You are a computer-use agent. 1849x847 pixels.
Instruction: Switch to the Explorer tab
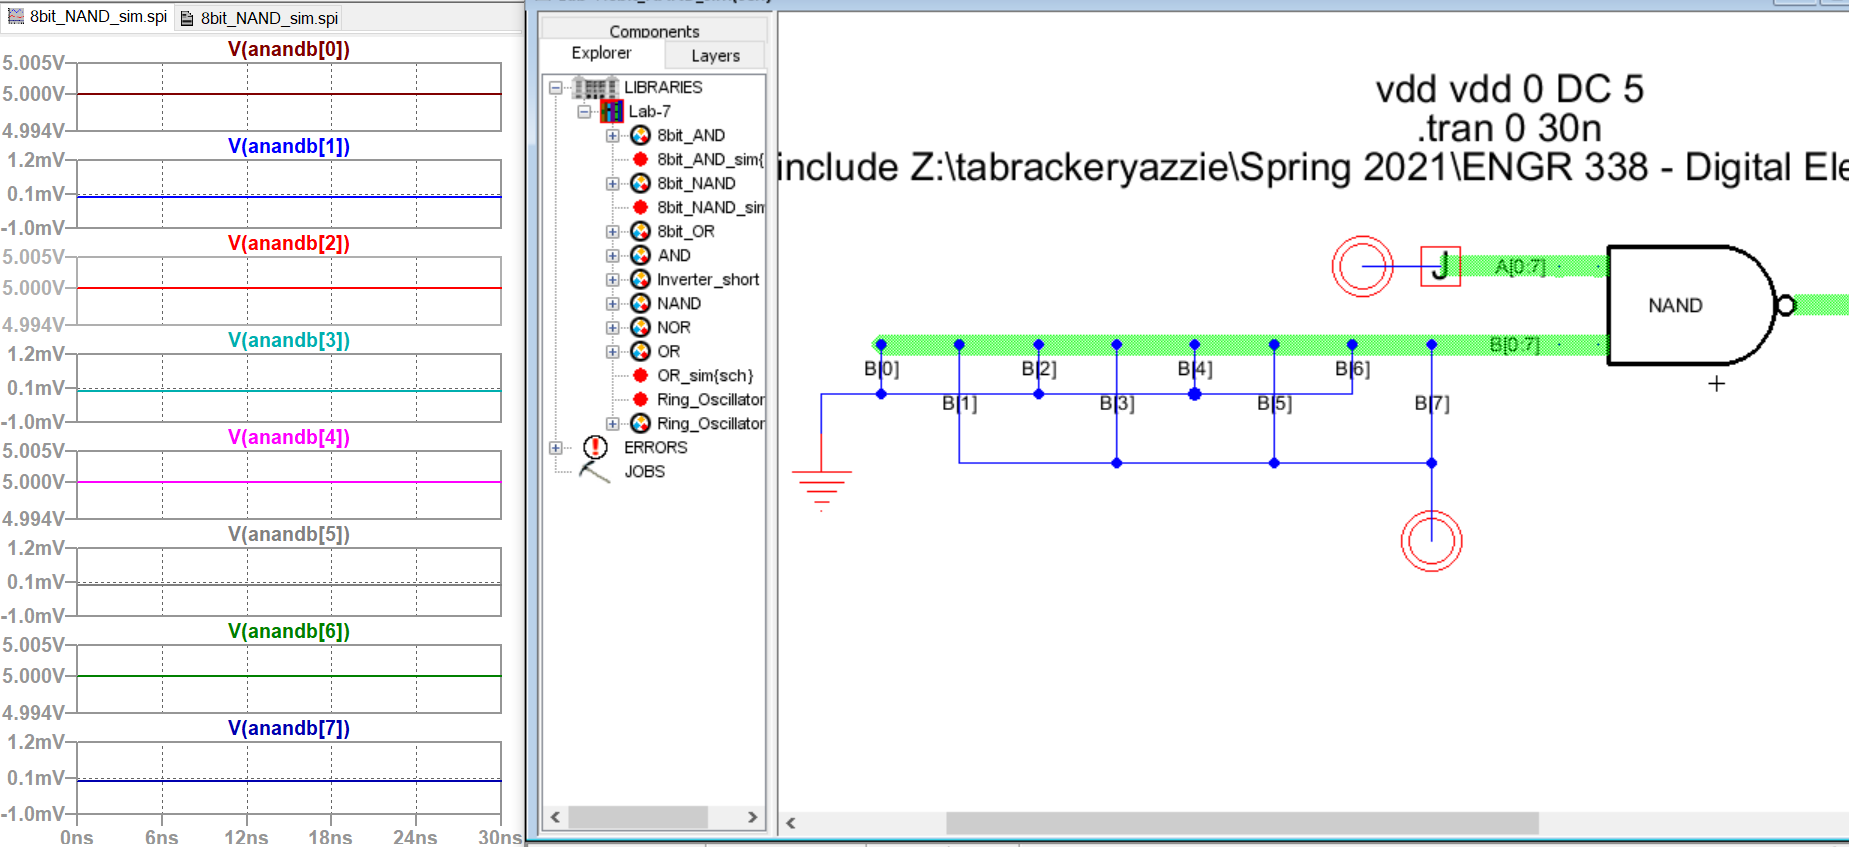[x=601, y=53]
